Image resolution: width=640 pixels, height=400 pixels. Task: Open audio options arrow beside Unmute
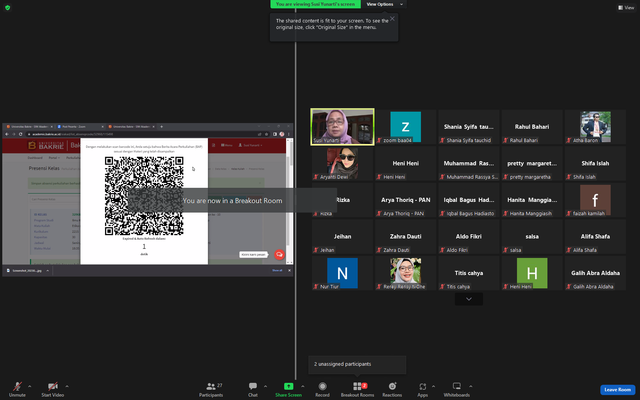[x=29, y=386]
